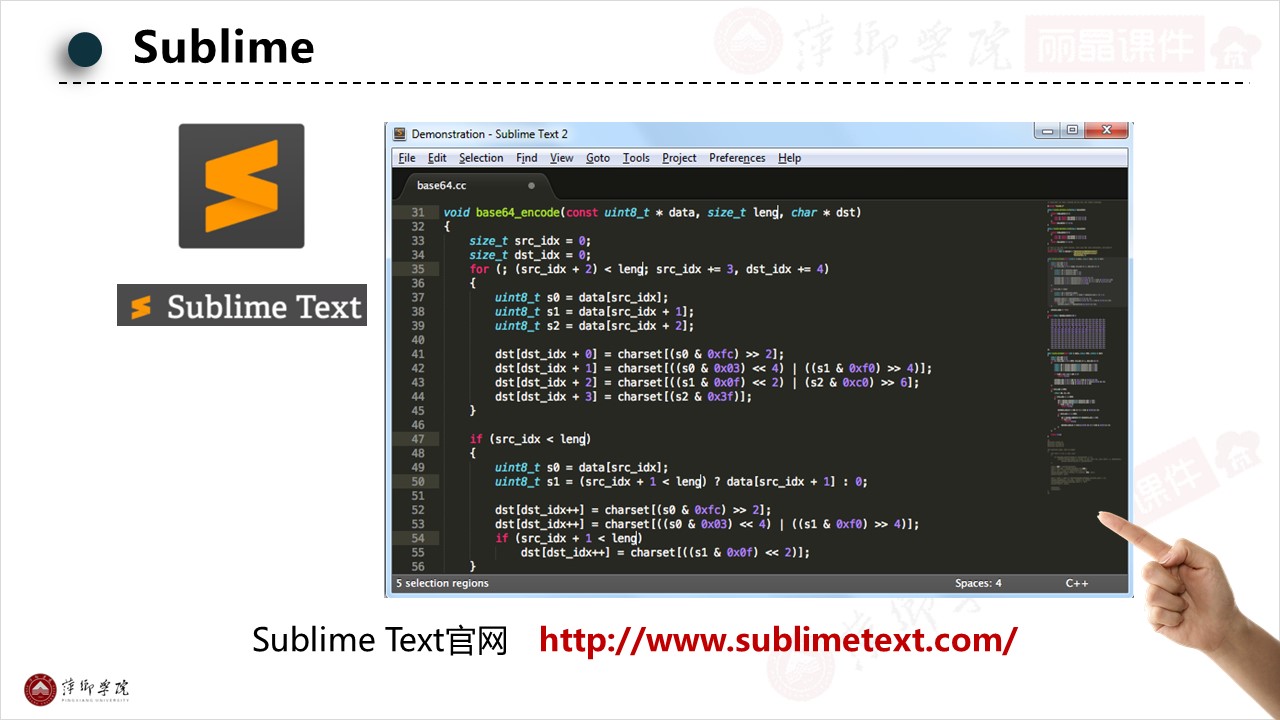Click the 'Sublime' slide heading
The width and height of the screenshot is (1280, 720).
[x=224, y=46]
